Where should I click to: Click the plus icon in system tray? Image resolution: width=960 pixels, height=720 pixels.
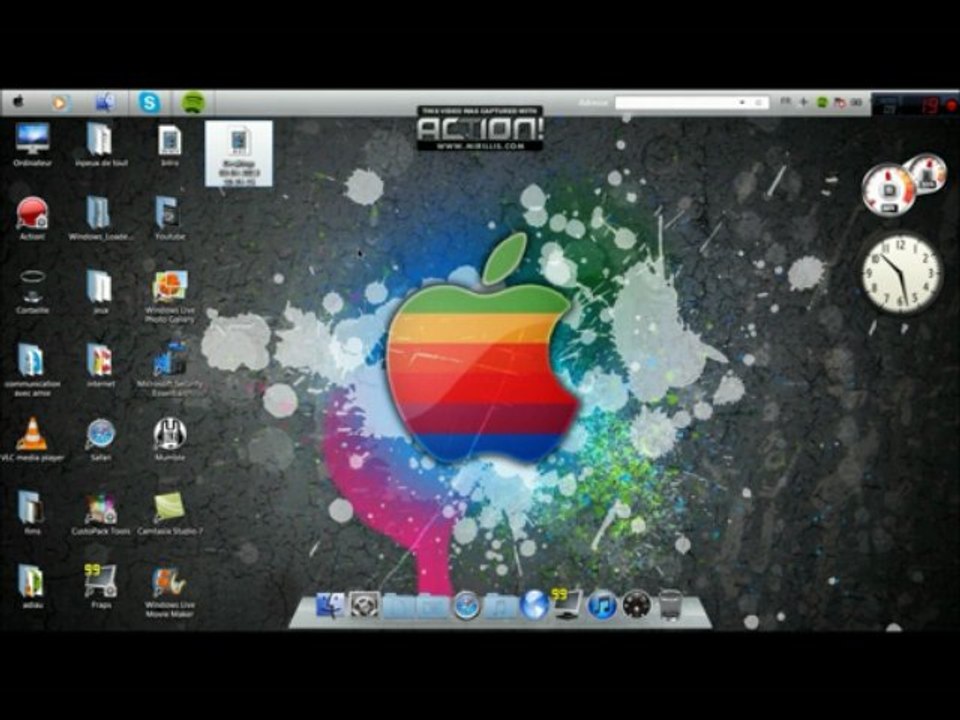[804, 102]
